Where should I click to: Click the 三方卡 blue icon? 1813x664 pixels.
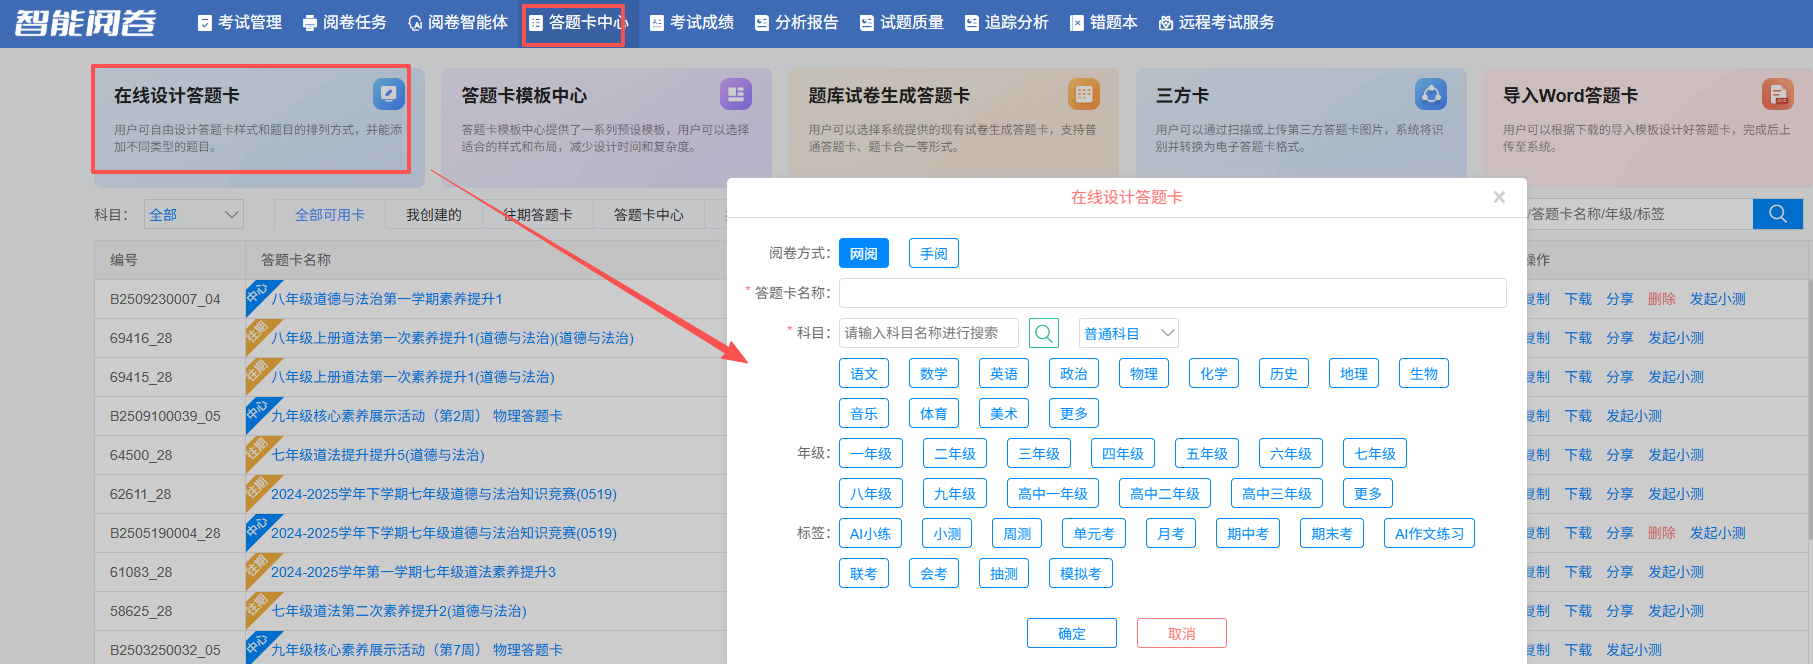[1431, 94]
